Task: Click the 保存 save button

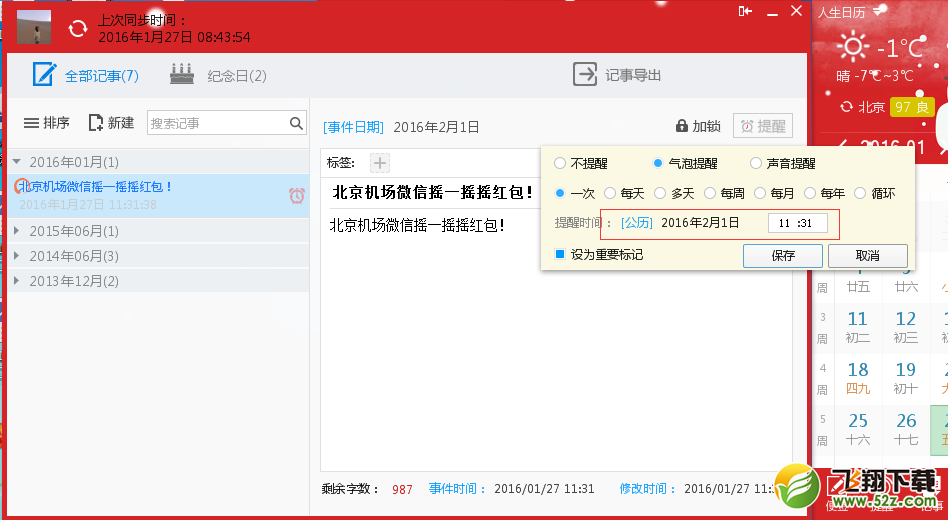Action: [783, 256]
